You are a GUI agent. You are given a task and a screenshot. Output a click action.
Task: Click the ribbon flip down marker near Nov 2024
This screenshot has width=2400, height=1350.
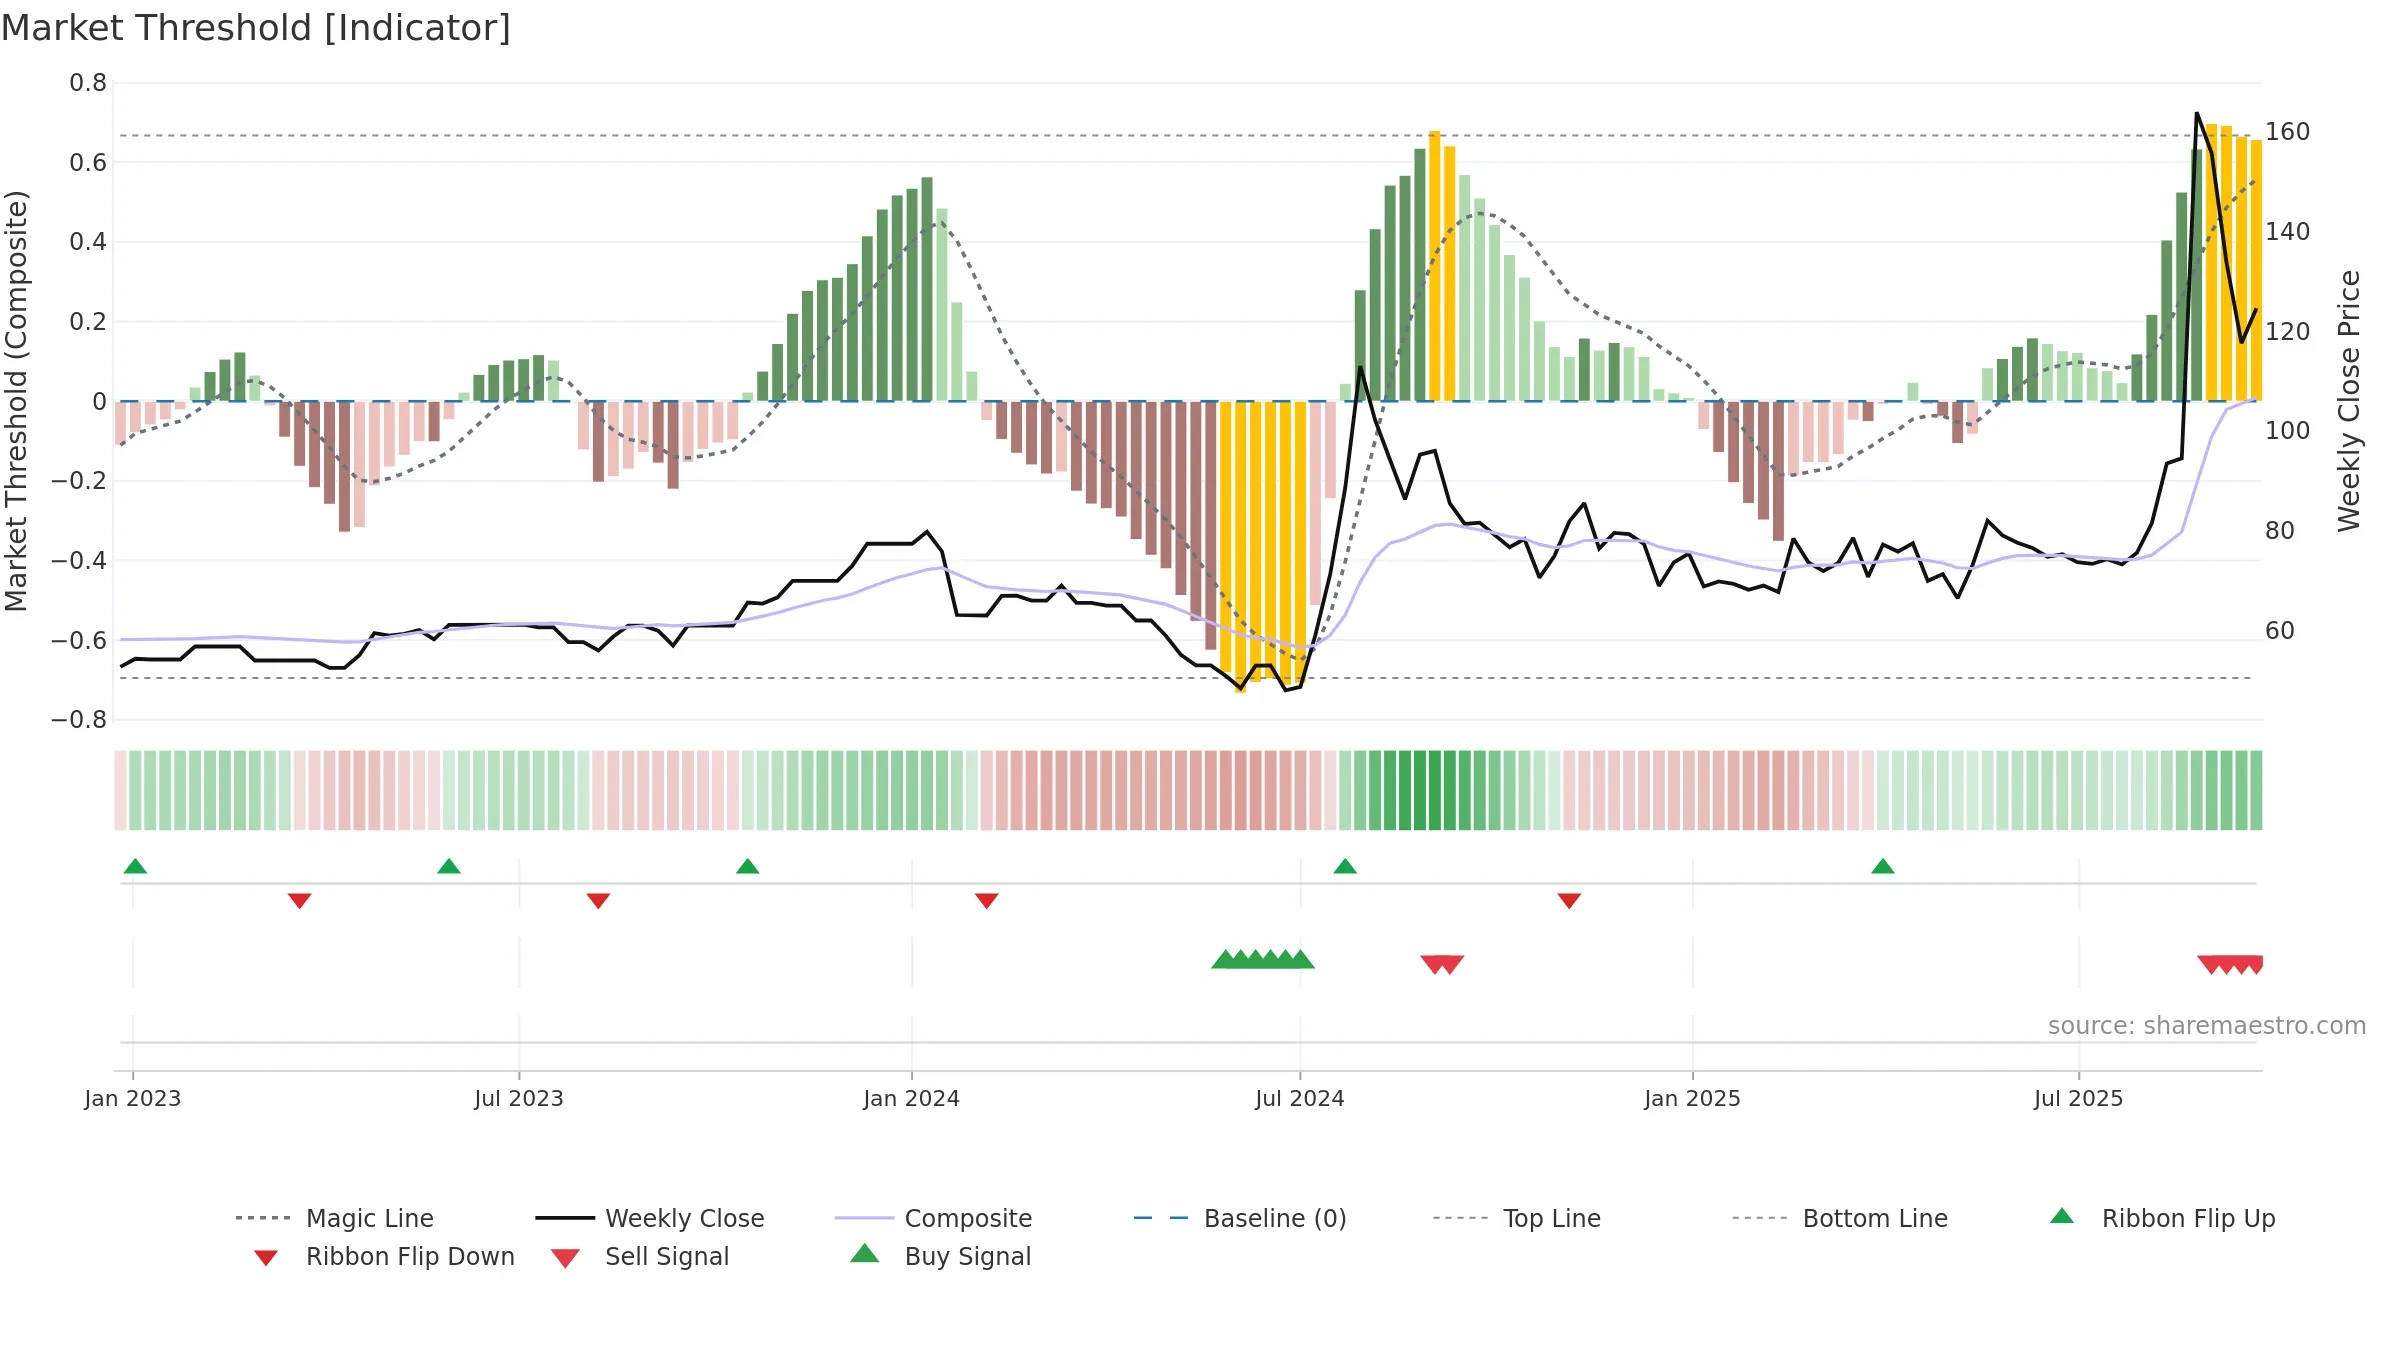pos(1569,901)
